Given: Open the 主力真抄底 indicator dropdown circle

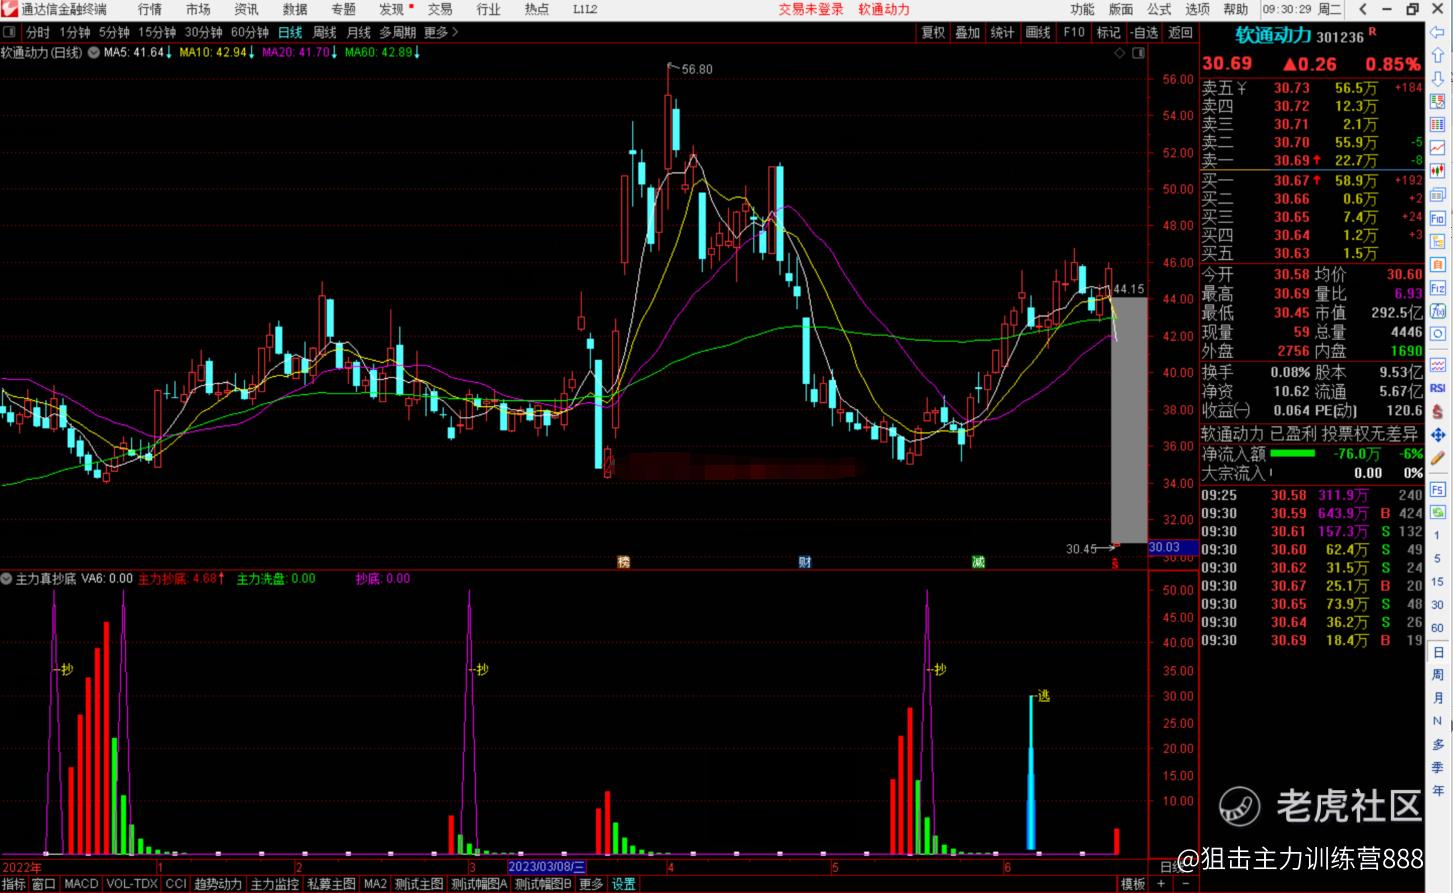Looking at the screenshot, I should (7, 578).
